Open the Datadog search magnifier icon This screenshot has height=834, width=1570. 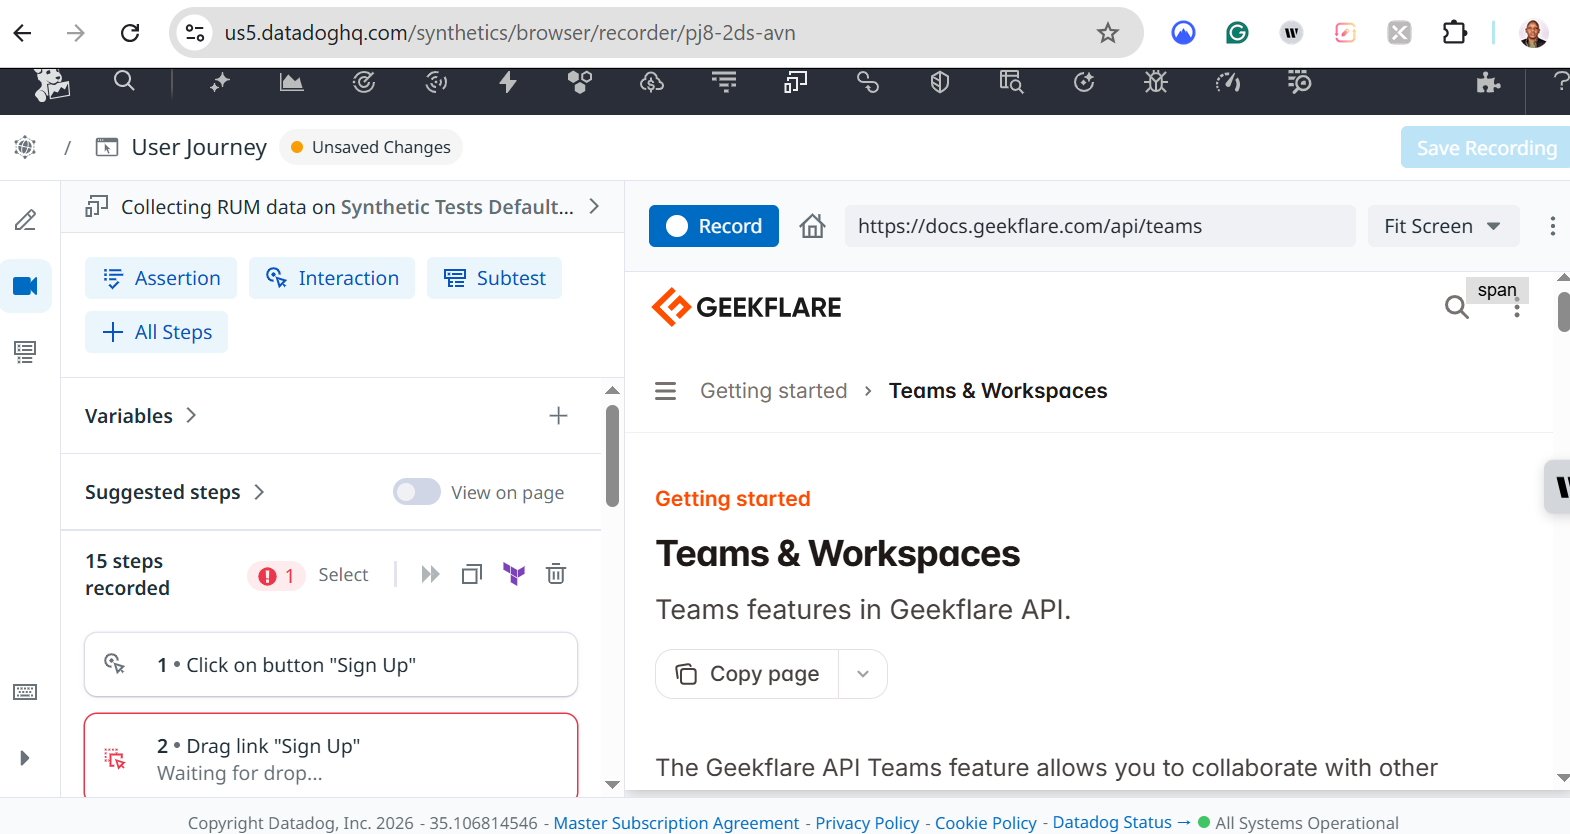point(124,82)
